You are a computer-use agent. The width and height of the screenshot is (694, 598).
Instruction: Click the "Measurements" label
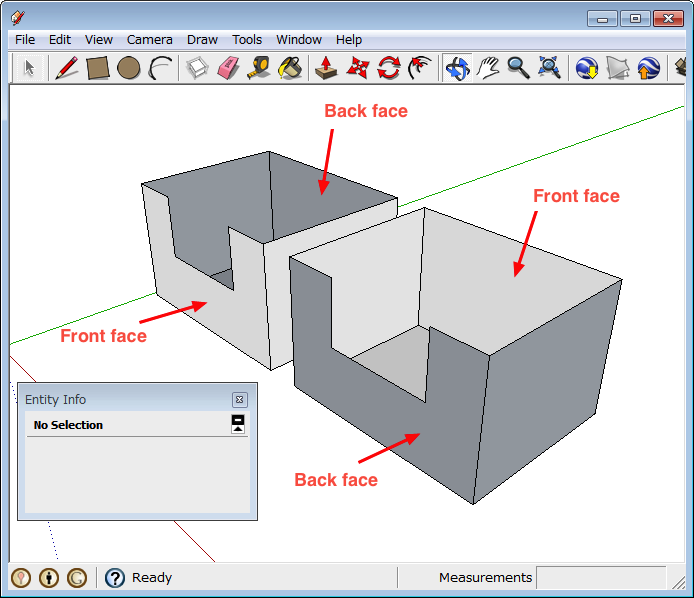pos(485,578)
